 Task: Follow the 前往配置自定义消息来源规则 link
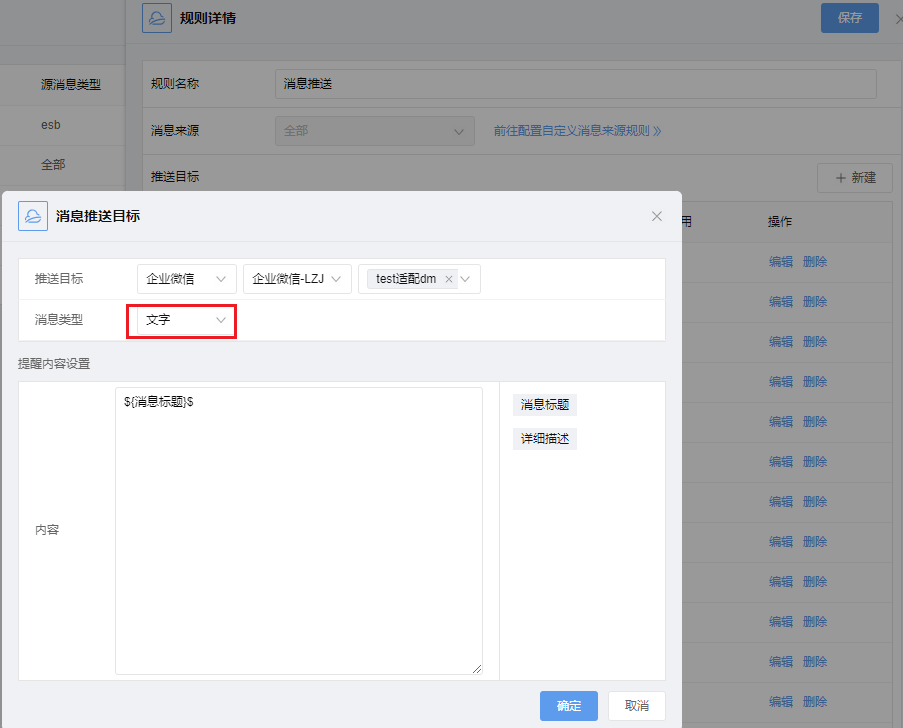[x=577, y=131]
